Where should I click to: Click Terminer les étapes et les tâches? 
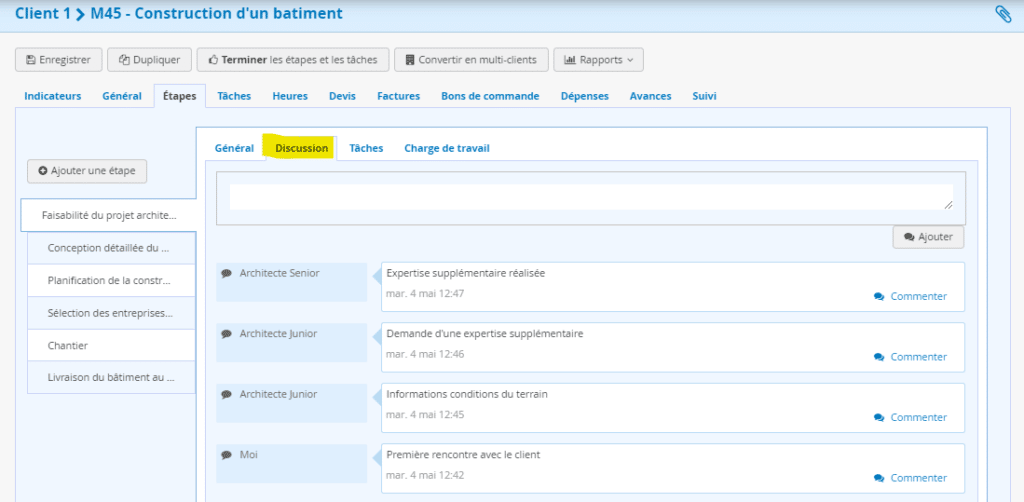pyautogui.click(x=292, y=60)
